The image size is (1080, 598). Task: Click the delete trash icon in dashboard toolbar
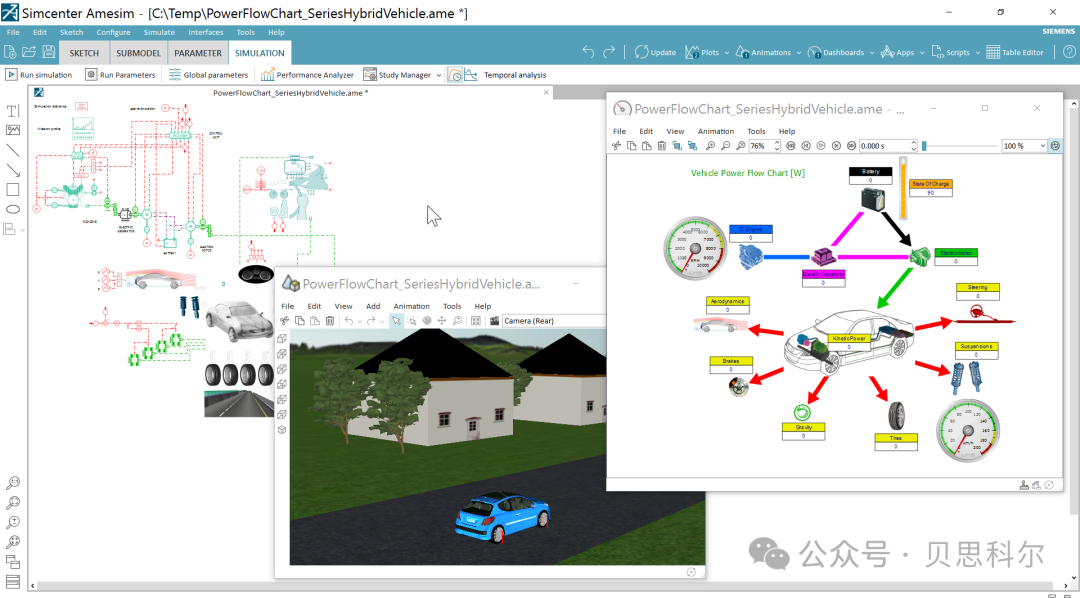[661, 146]
